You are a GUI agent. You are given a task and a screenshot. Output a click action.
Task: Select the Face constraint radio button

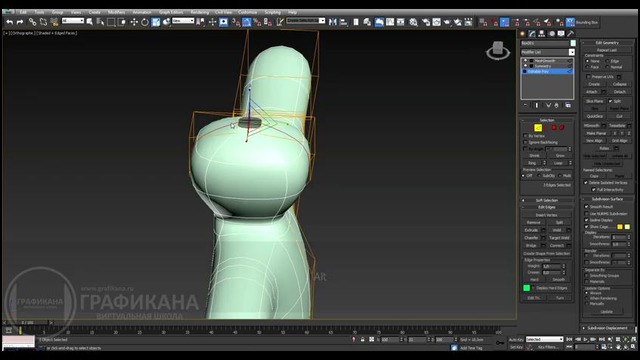point(587,67)
